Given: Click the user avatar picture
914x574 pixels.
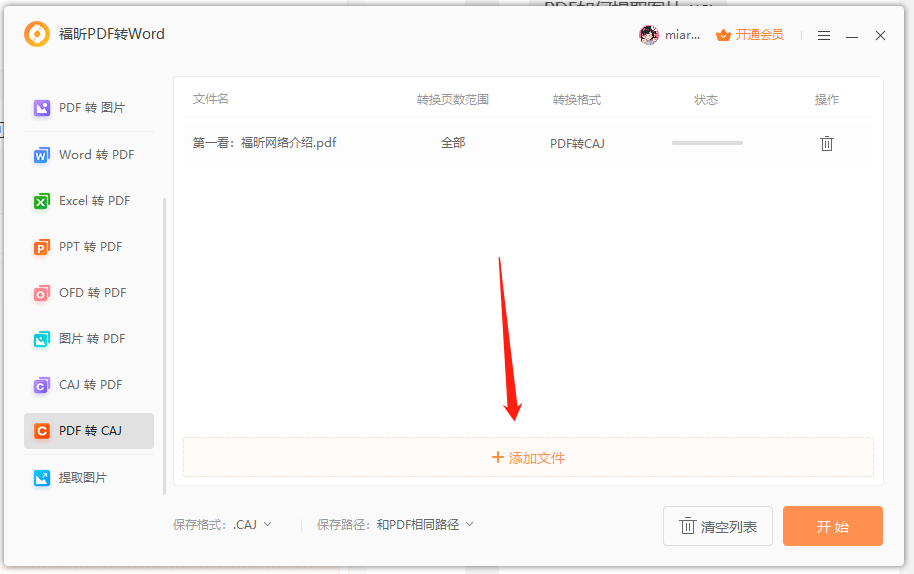Looking at the screenshot, I should [x=649, y=35].
